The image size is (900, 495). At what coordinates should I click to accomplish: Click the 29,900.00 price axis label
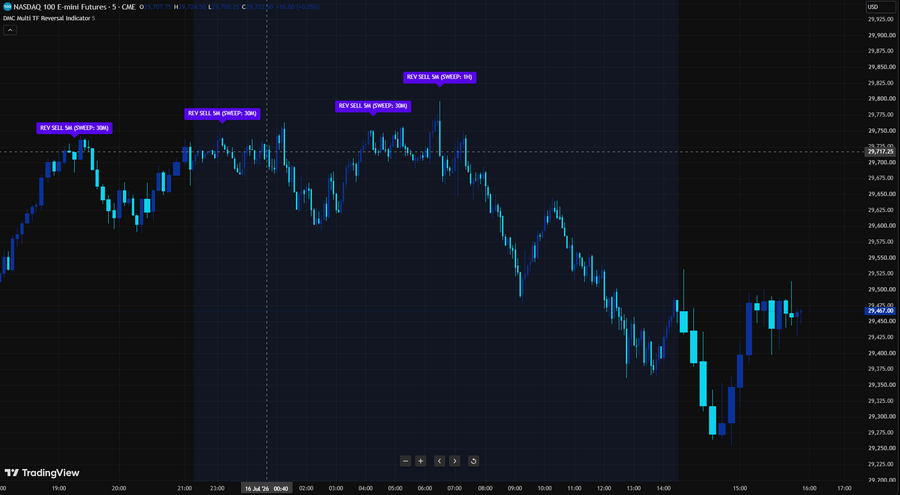point(883,35)
